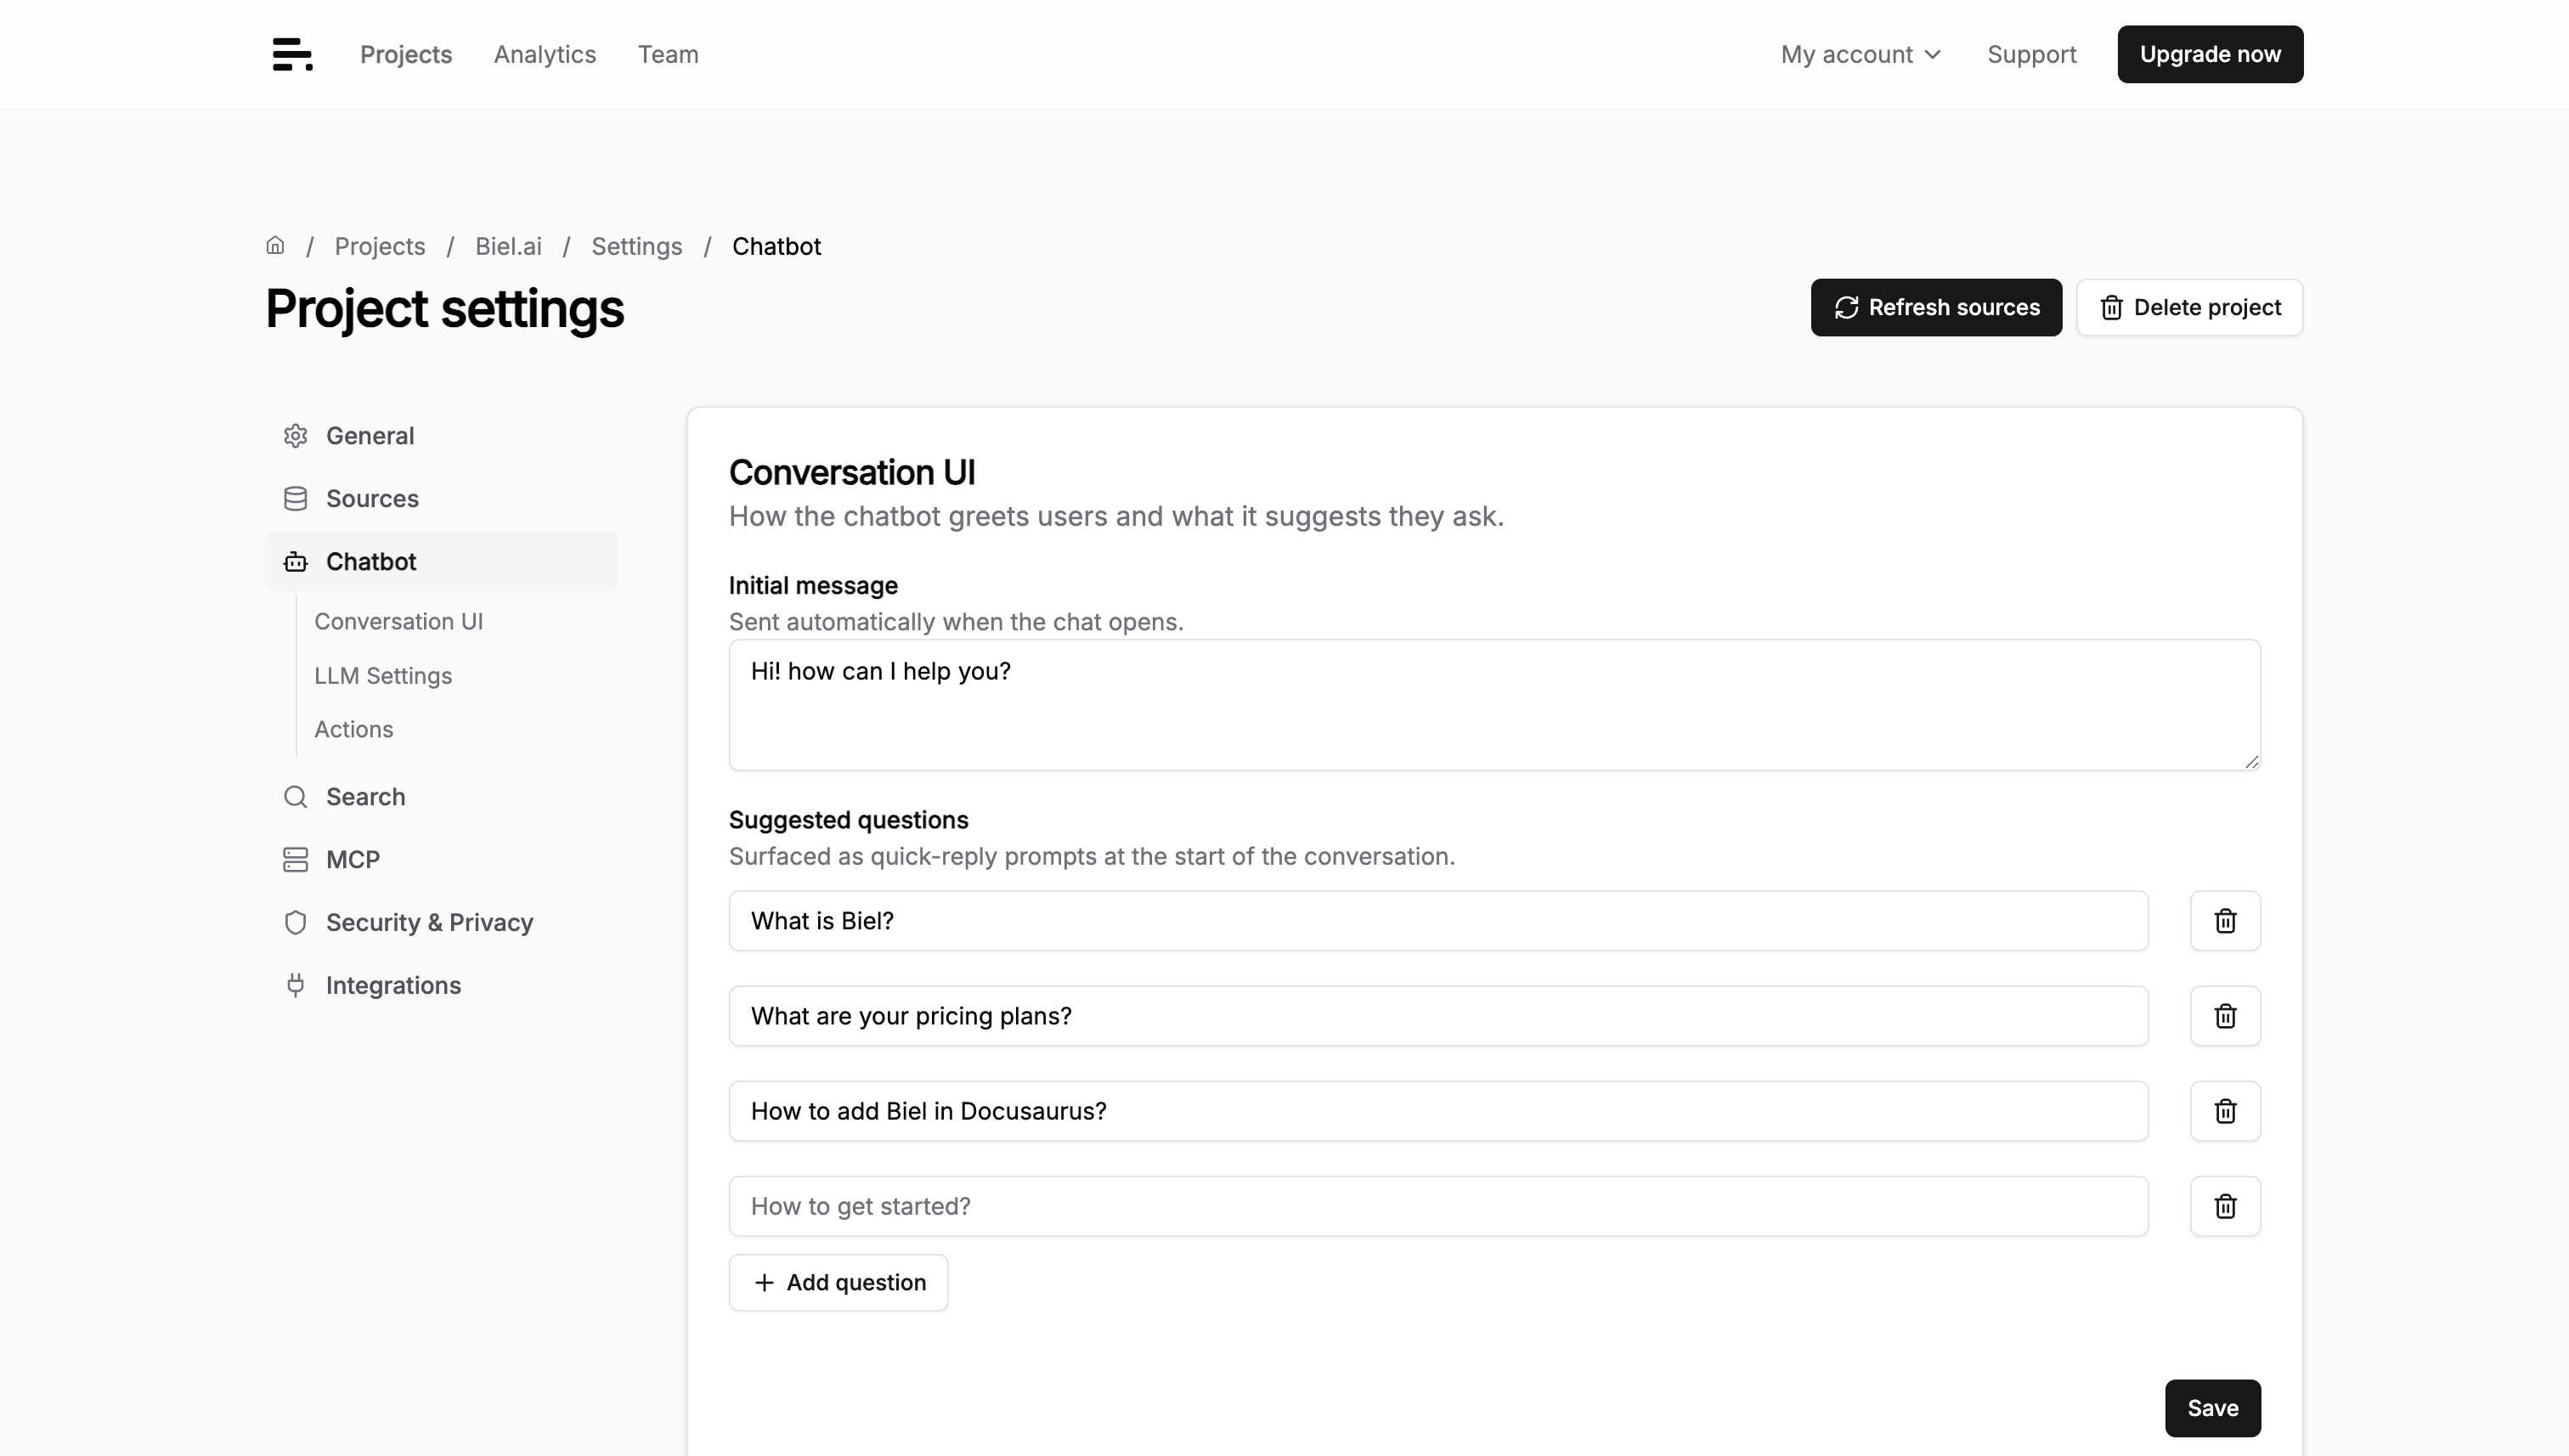Click the 'How to add Biel in Docusaurus?' field
This screenshot has width=2569, height=1456.
click(x=1438, y=1111)
